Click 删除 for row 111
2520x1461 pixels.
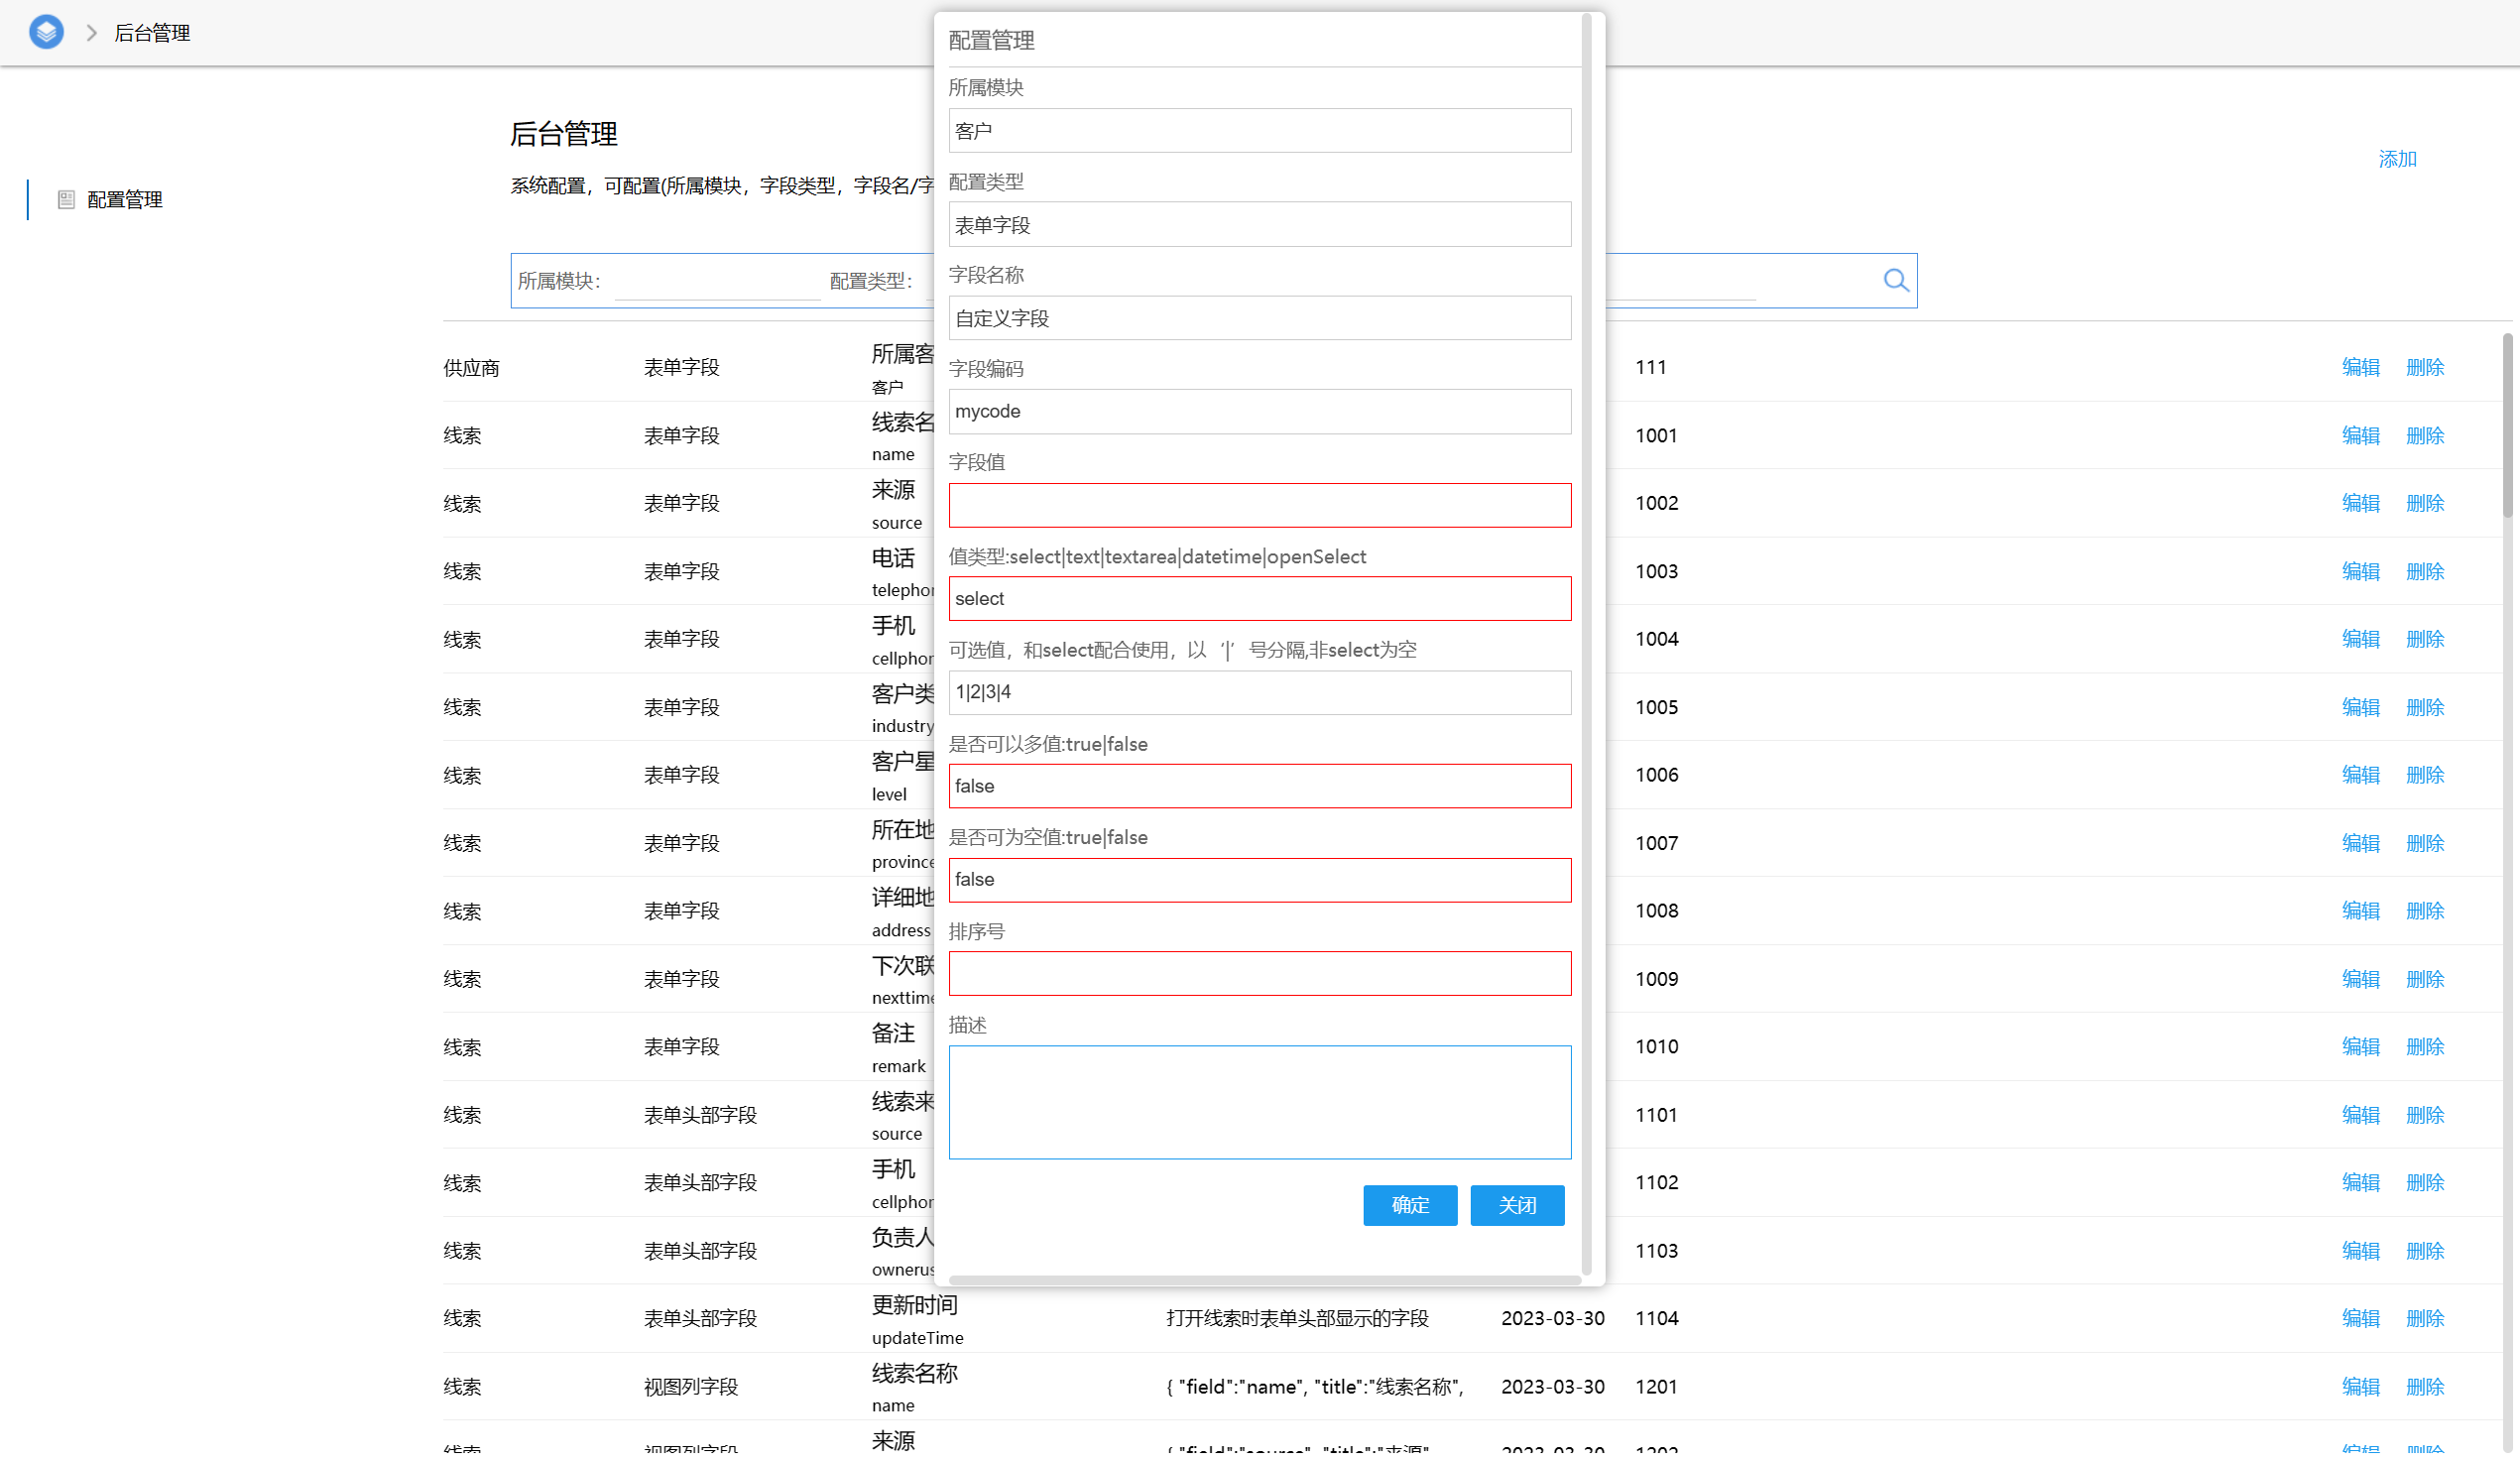(x=2424, y=367)
